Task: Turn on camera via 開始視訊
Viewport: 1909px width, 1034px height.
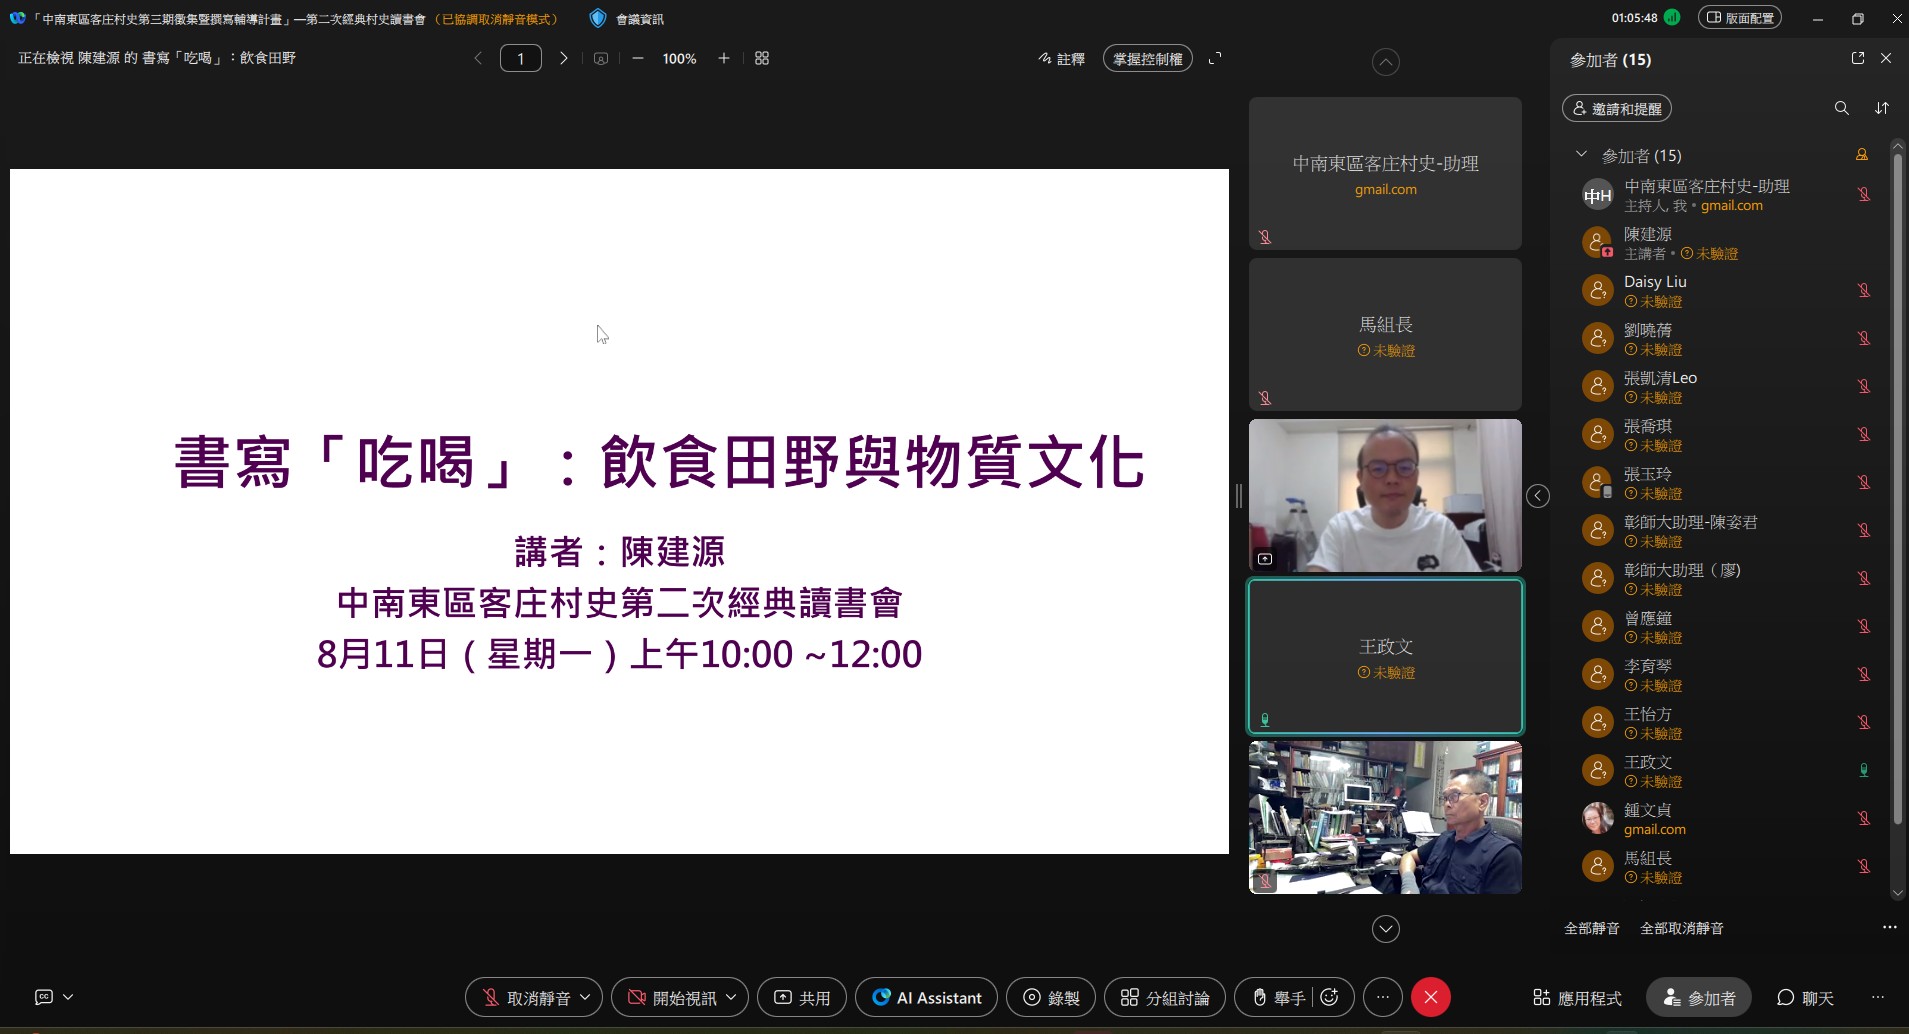Action: pos(673,997)
